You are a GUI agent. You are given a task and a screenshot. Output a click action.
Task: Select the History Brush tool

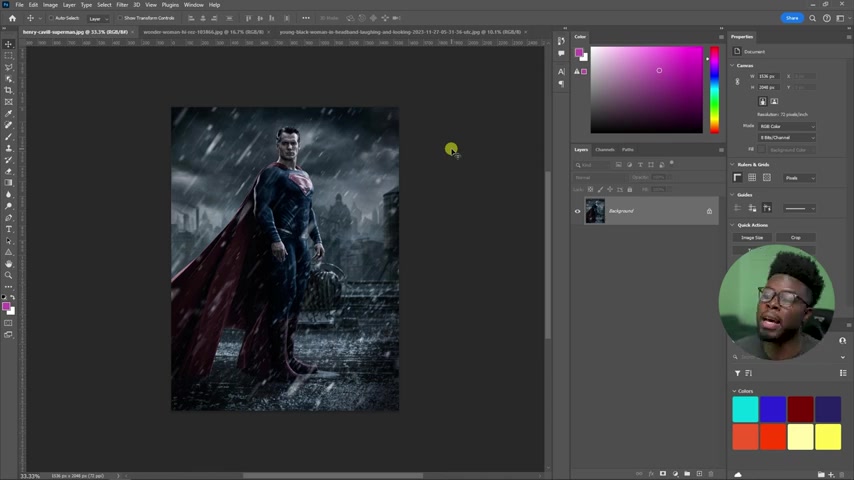[8, 160]
